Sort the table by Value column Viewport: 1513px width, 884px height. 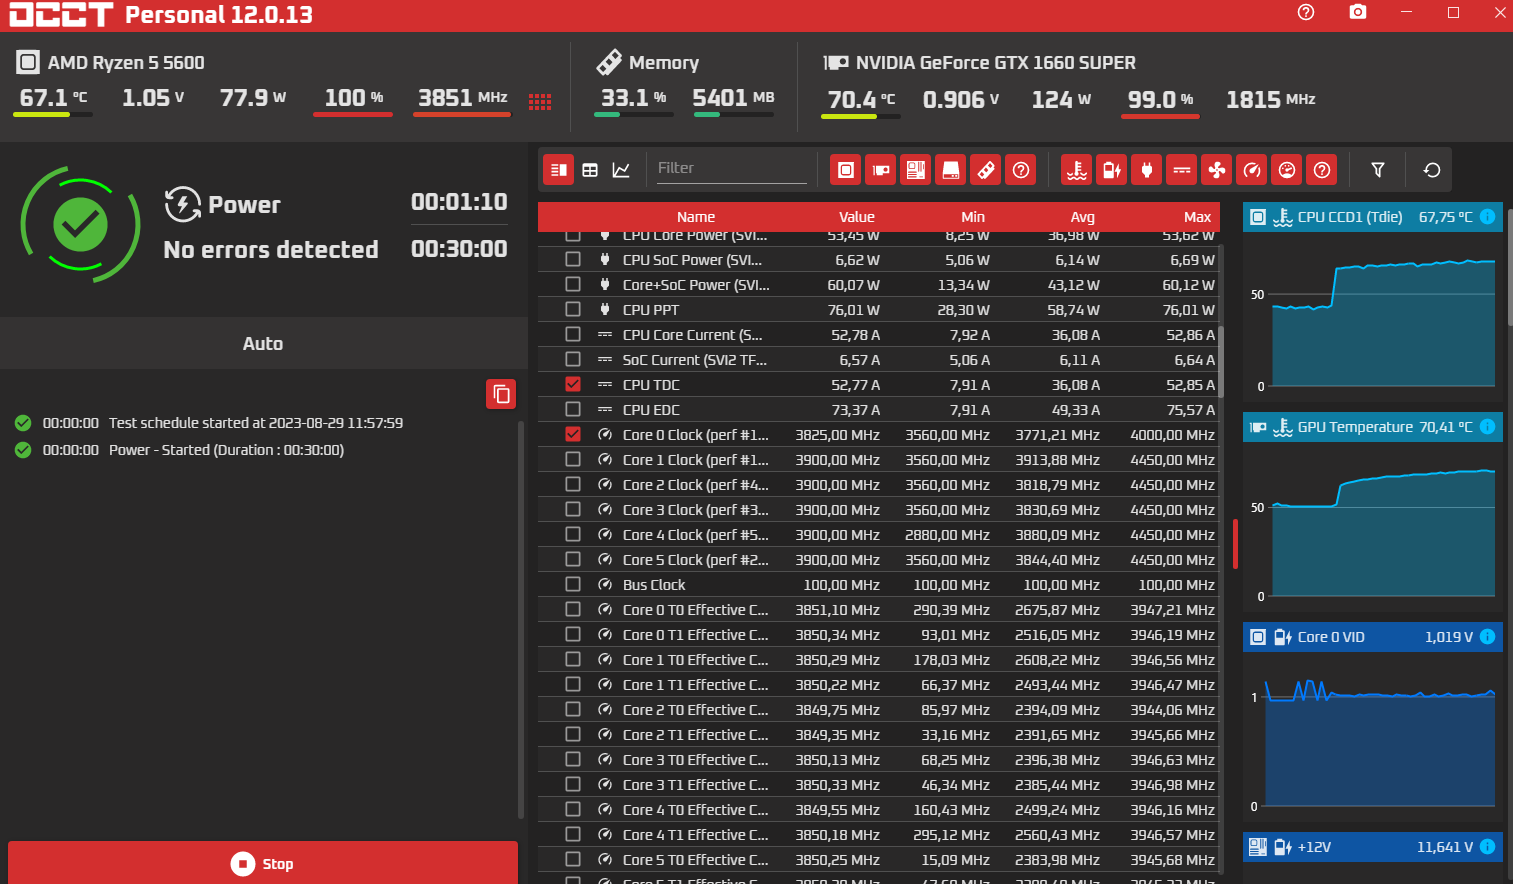pyautogui.click(x=857, y=217)
